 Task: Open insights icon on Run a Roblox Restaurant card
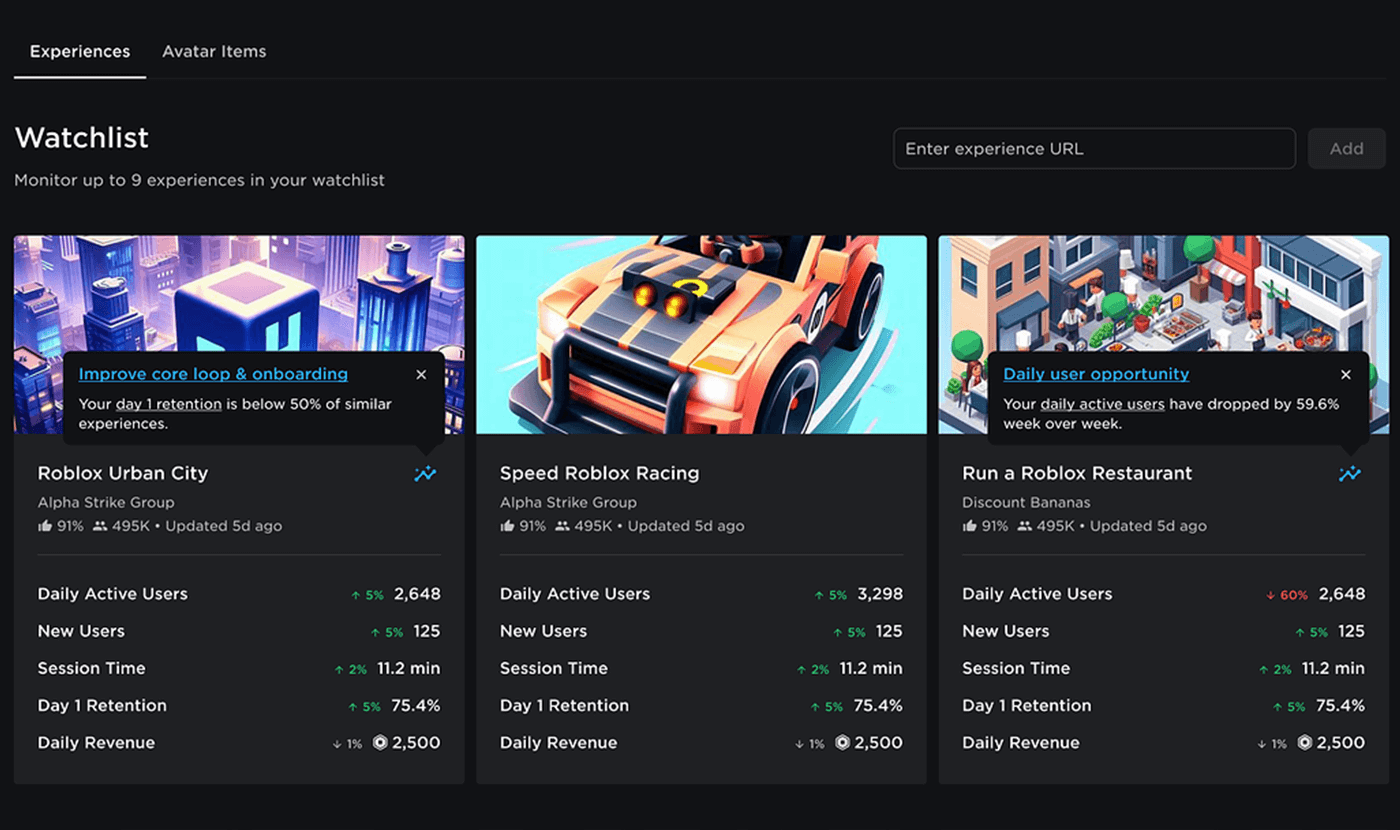[1350, 474]
